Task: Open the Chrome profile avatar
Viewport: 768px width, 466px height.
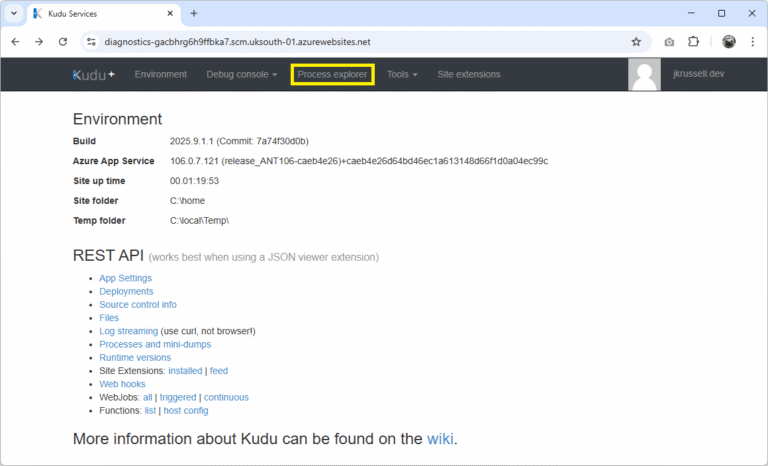Action: [x=729, y=42]
